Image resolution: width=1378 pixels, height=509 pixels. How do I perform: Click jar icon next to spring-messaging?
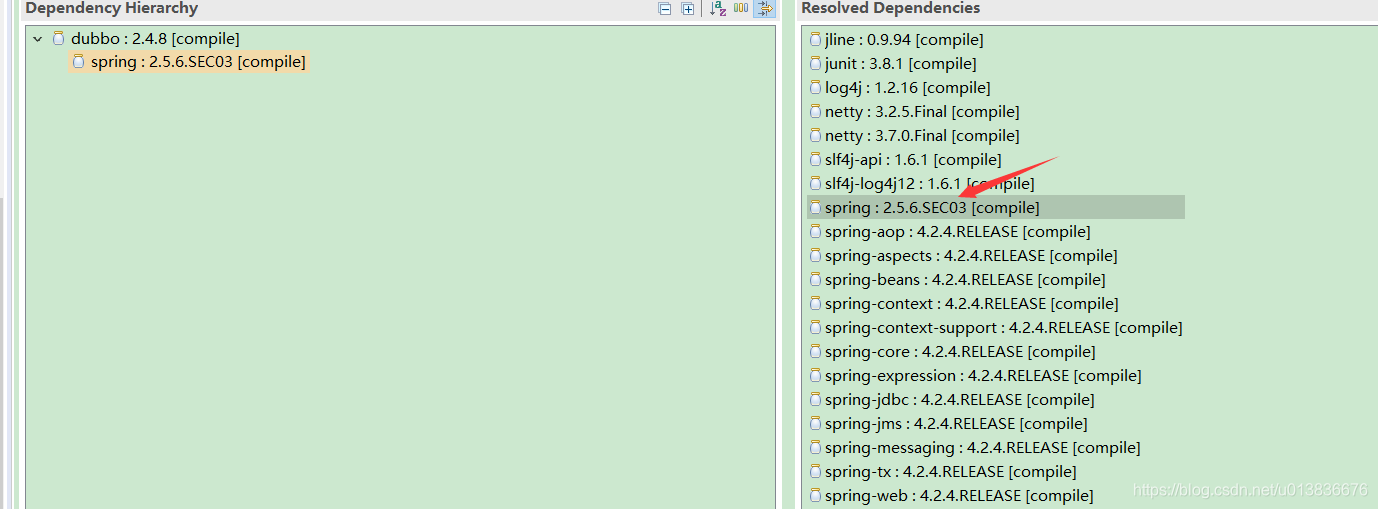pyautogui.click(x=815, y=448)
